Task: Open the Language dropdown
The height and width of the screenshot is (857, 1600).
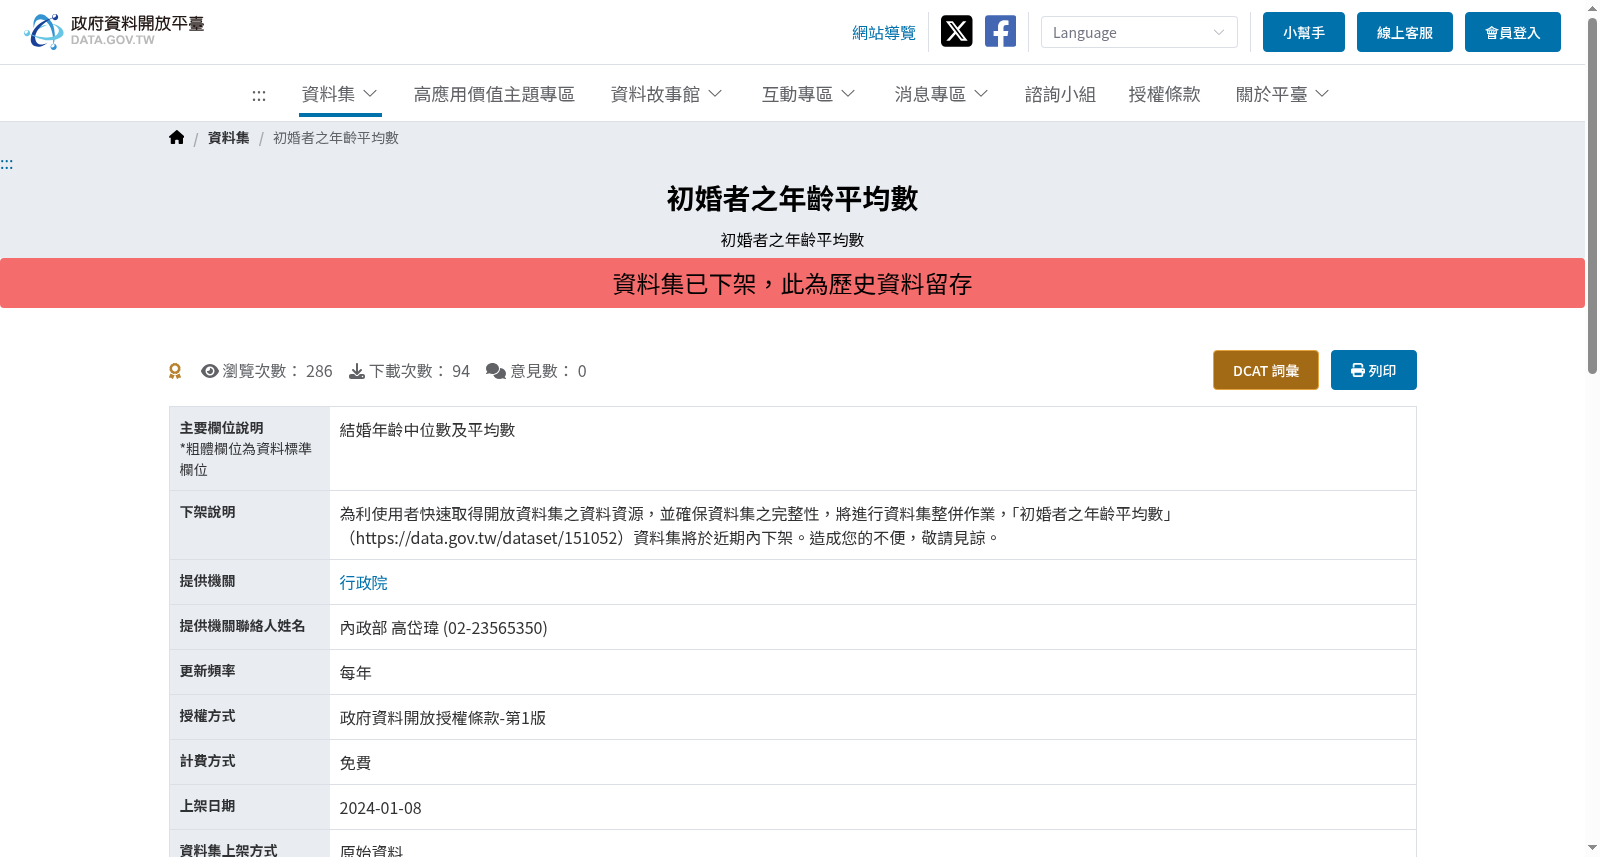Action: pos(1139,32)
